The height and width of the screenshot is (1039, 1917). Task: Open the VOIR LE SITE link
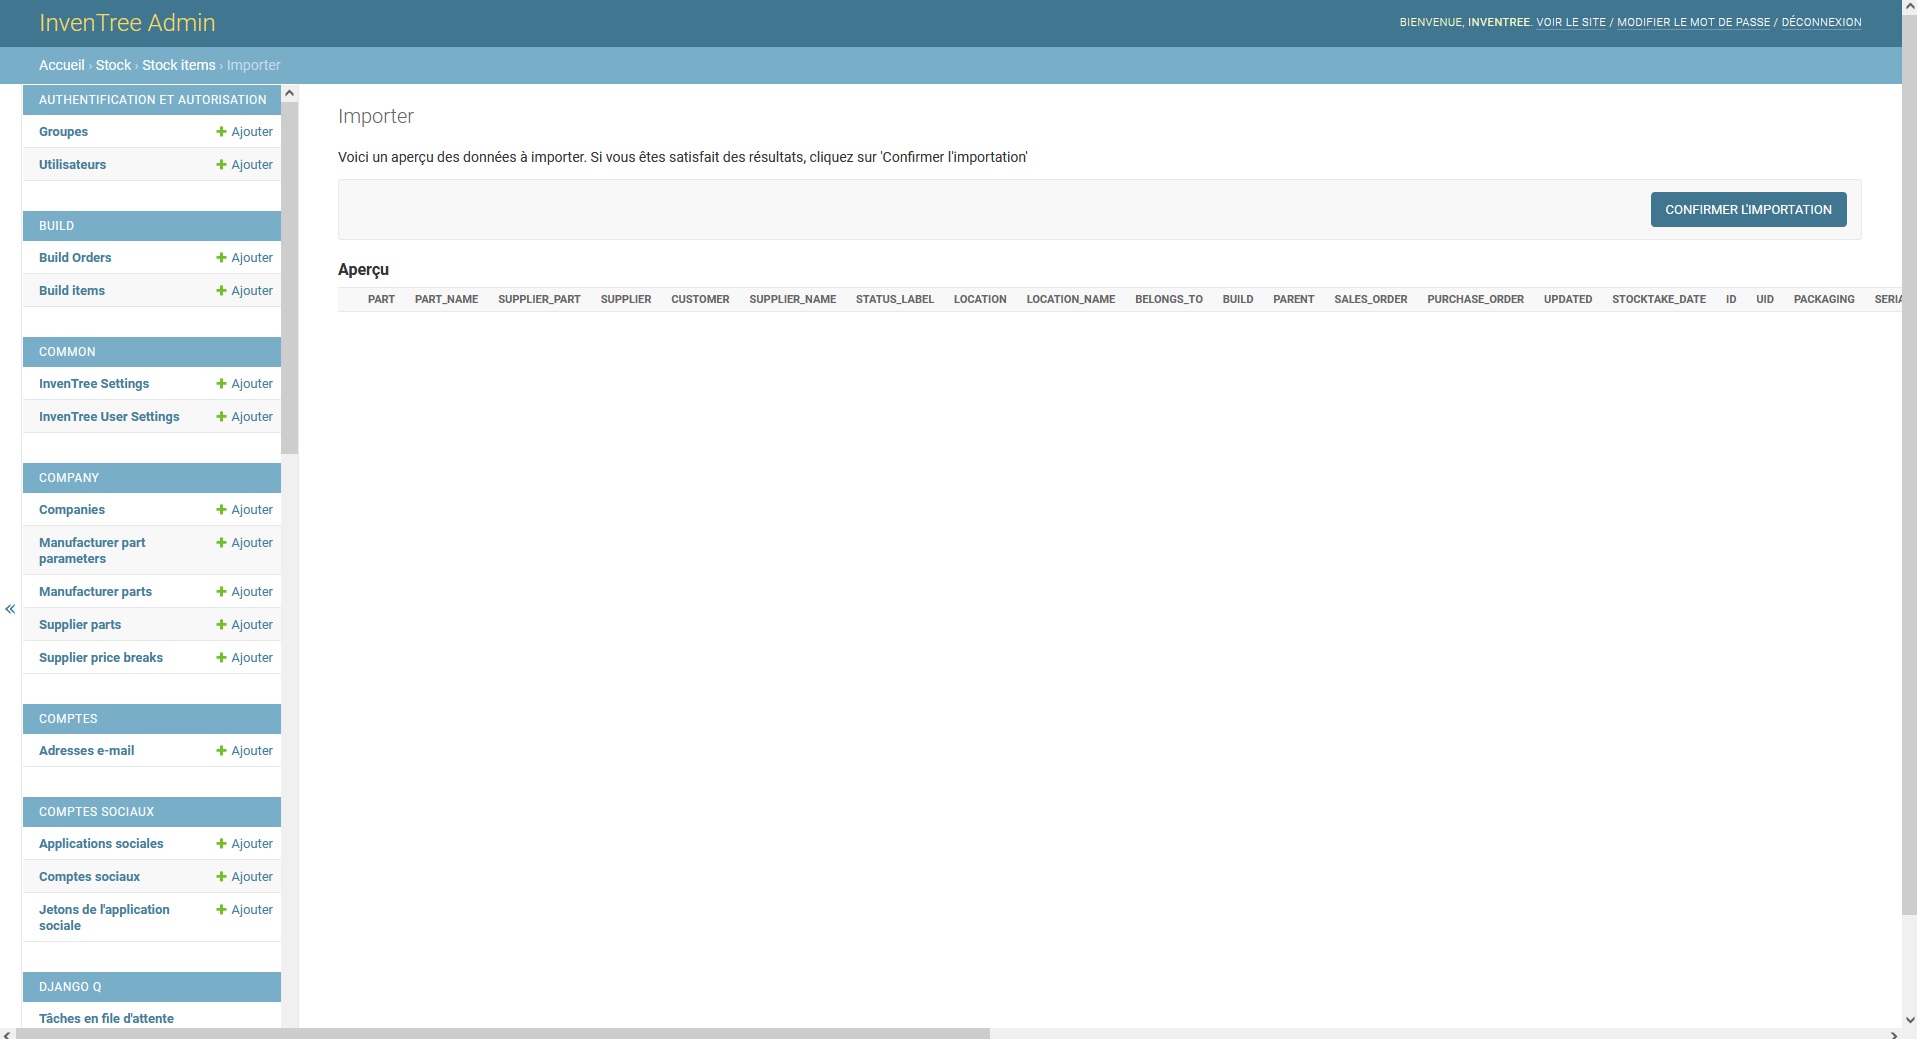click(x=1570, y=21)
